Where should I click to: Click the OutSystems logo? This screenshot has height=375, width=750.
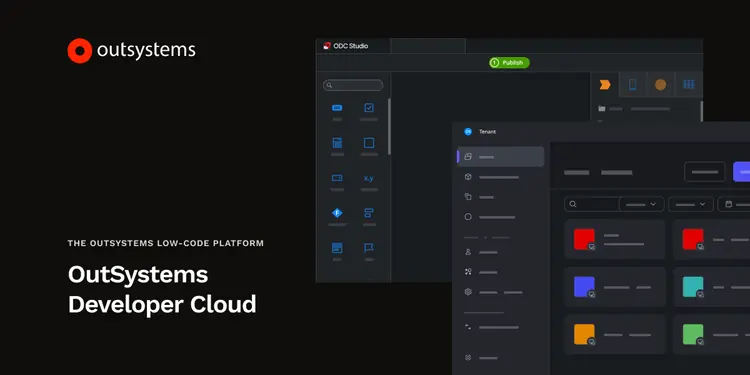coord(132,51)
